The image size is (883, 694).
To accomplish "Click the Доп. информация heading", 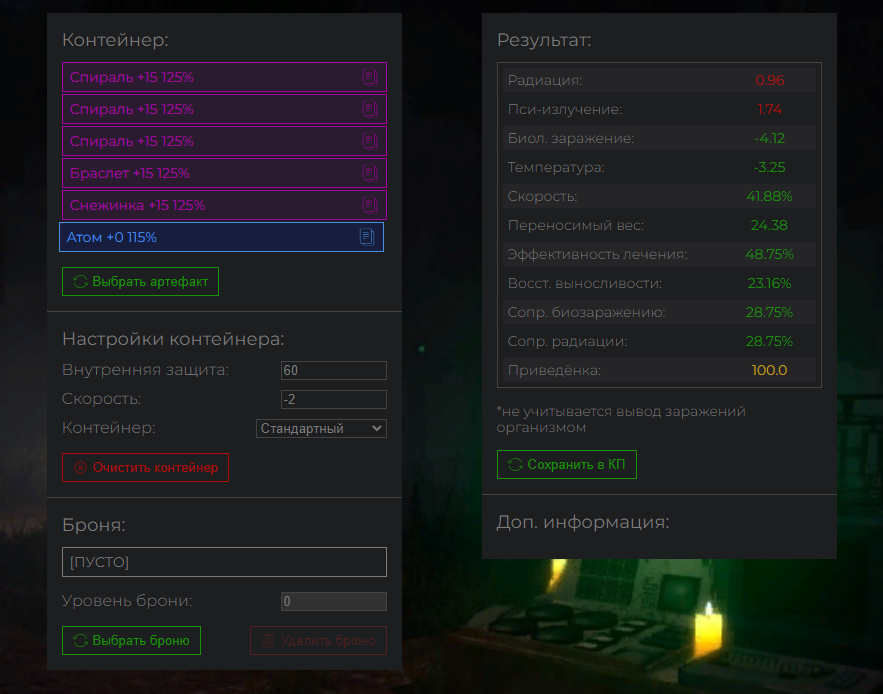I will (583, 522).
